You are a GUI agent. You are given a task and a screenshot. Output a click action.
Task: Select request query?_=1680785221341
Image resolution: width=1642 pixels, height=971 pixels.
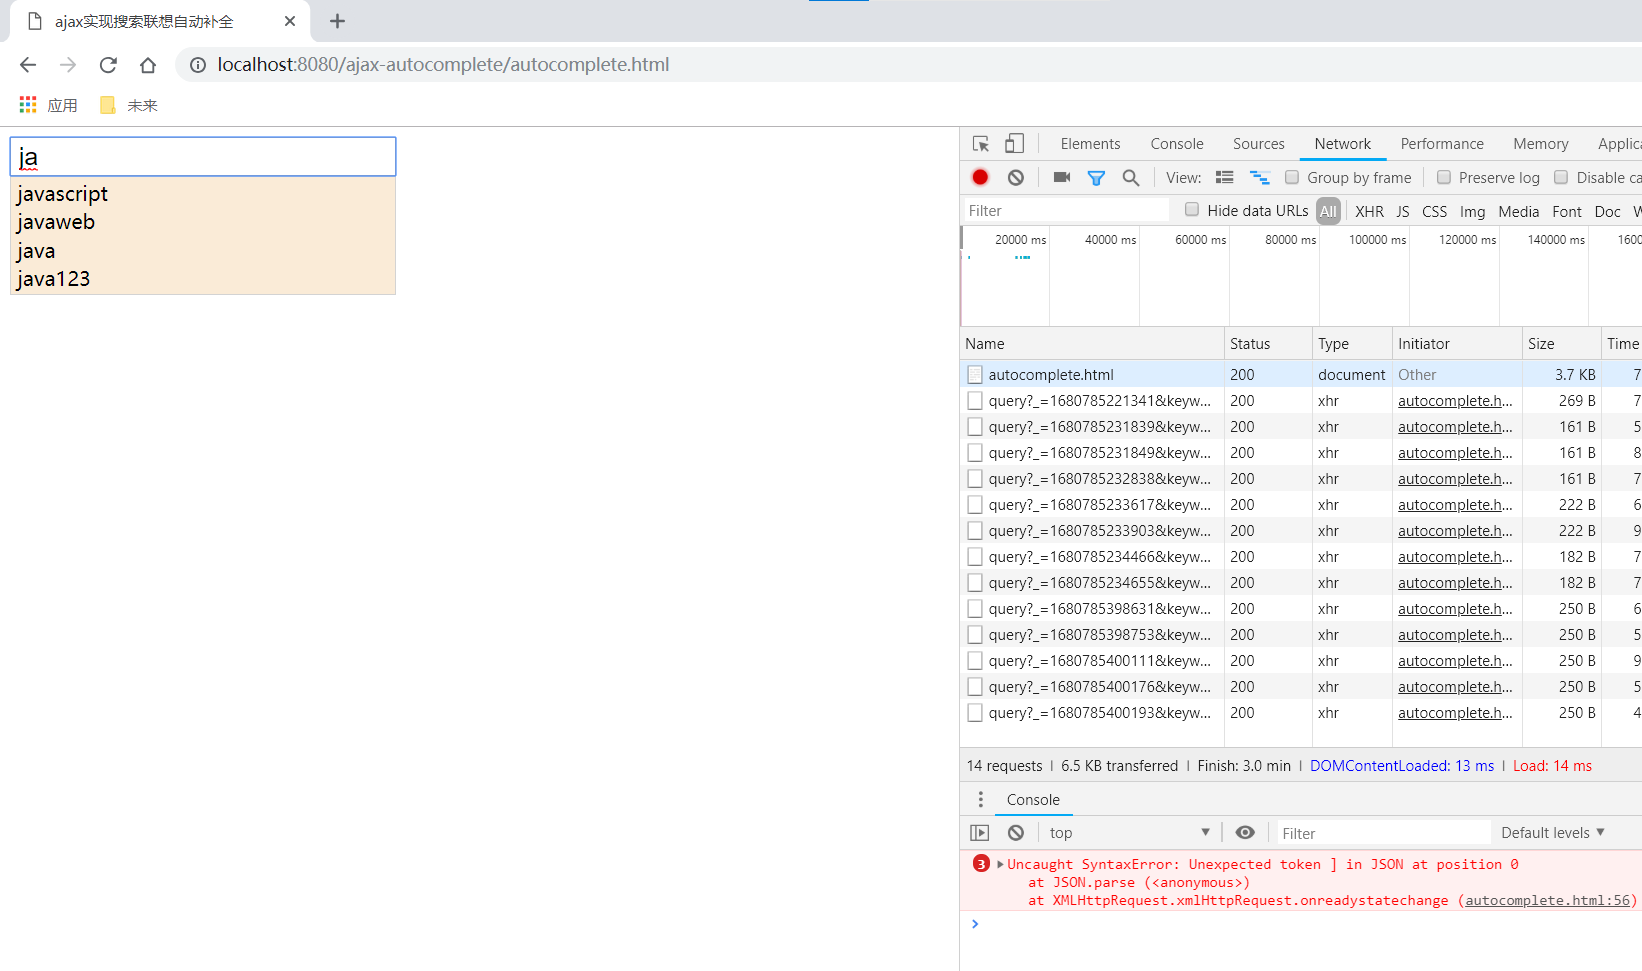(1300, 401)
